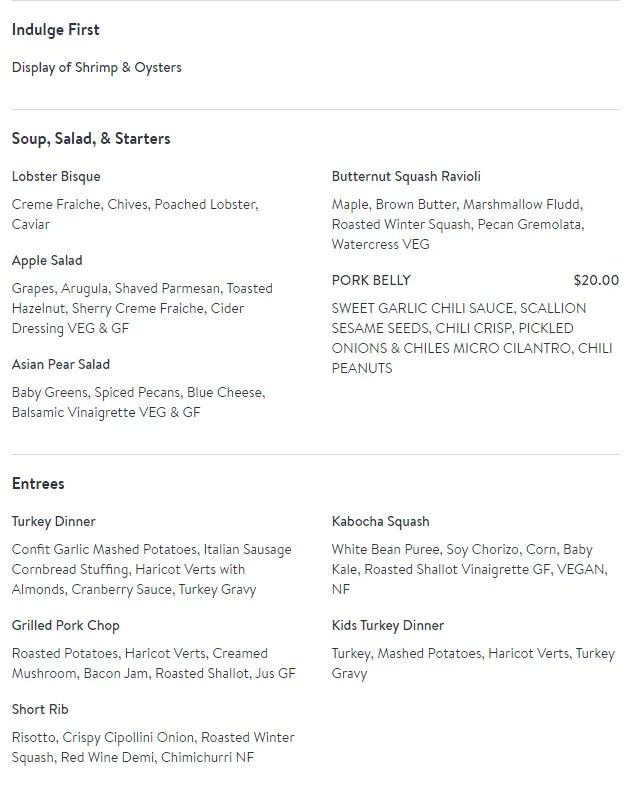
Task: Select the PORK BELLY item name
Action: [371, 281]
